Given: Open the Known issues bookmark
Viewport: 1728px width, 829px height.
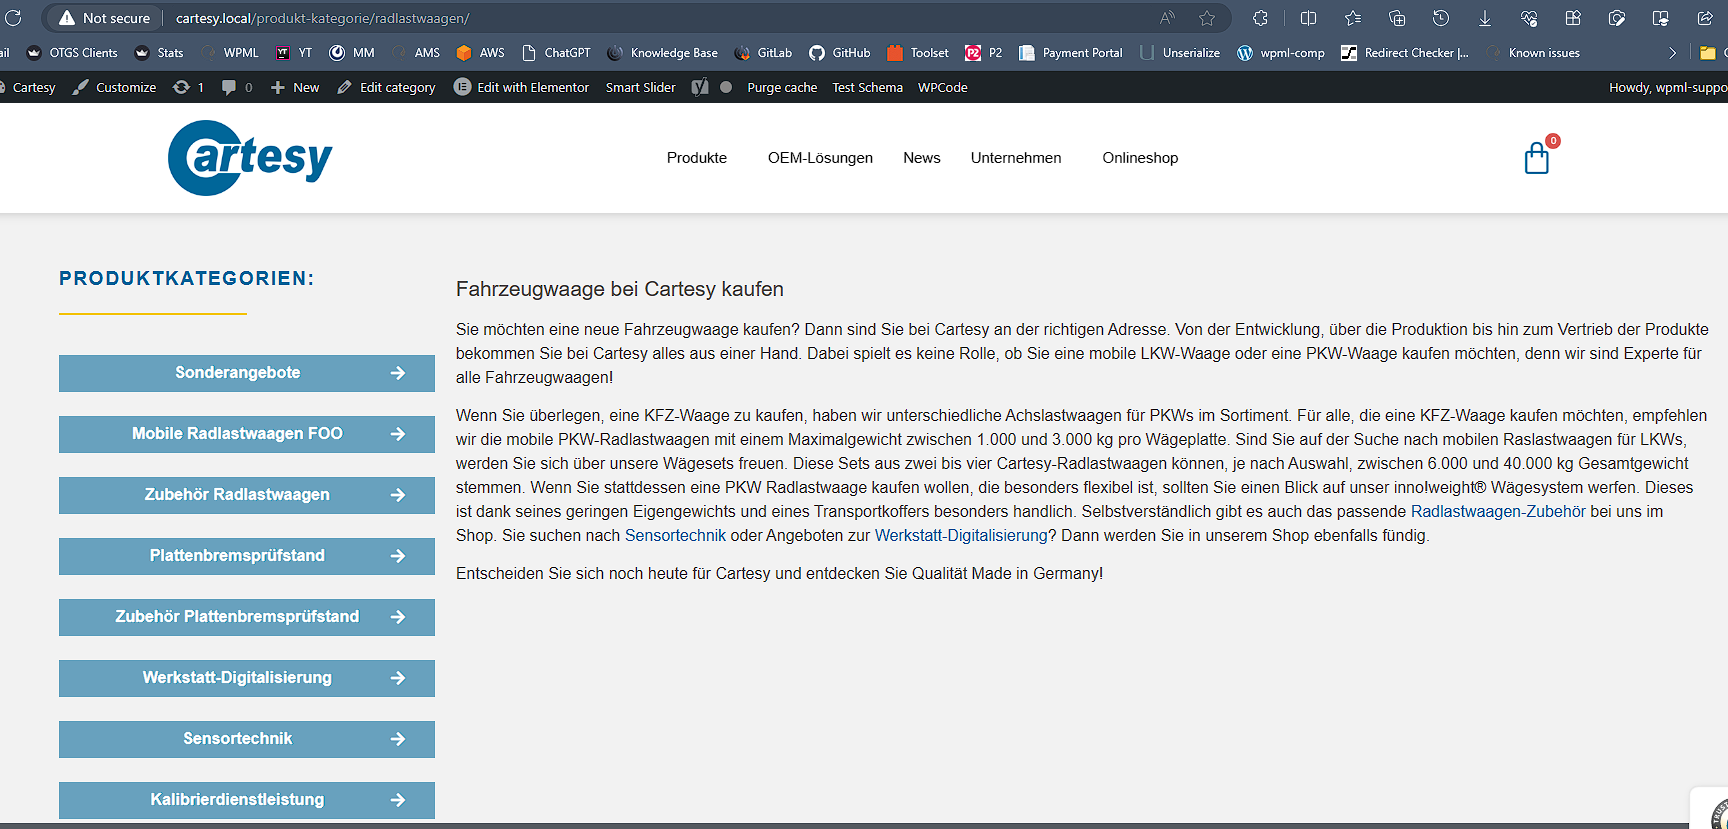Looking at the screenshot, I should click(1532, 53).
